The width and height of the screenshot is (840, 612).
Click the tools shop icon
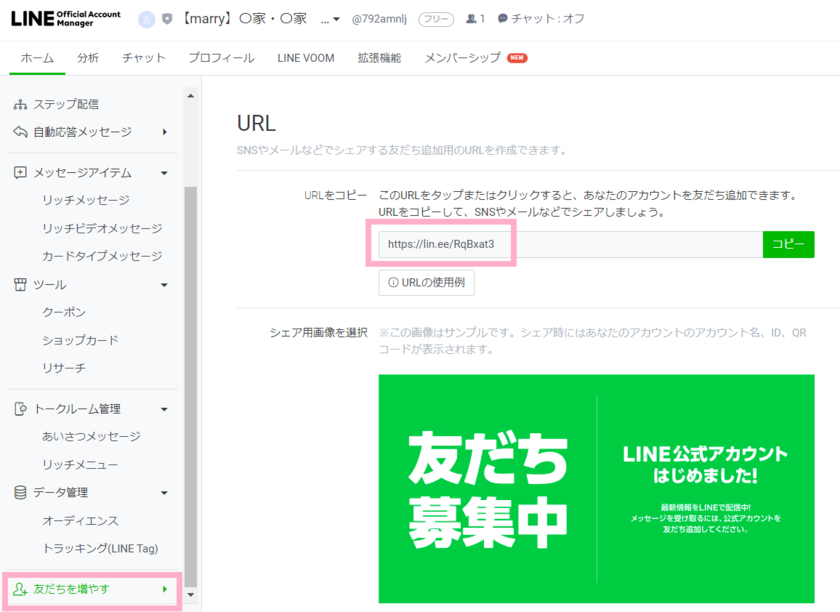click(20, 285)
